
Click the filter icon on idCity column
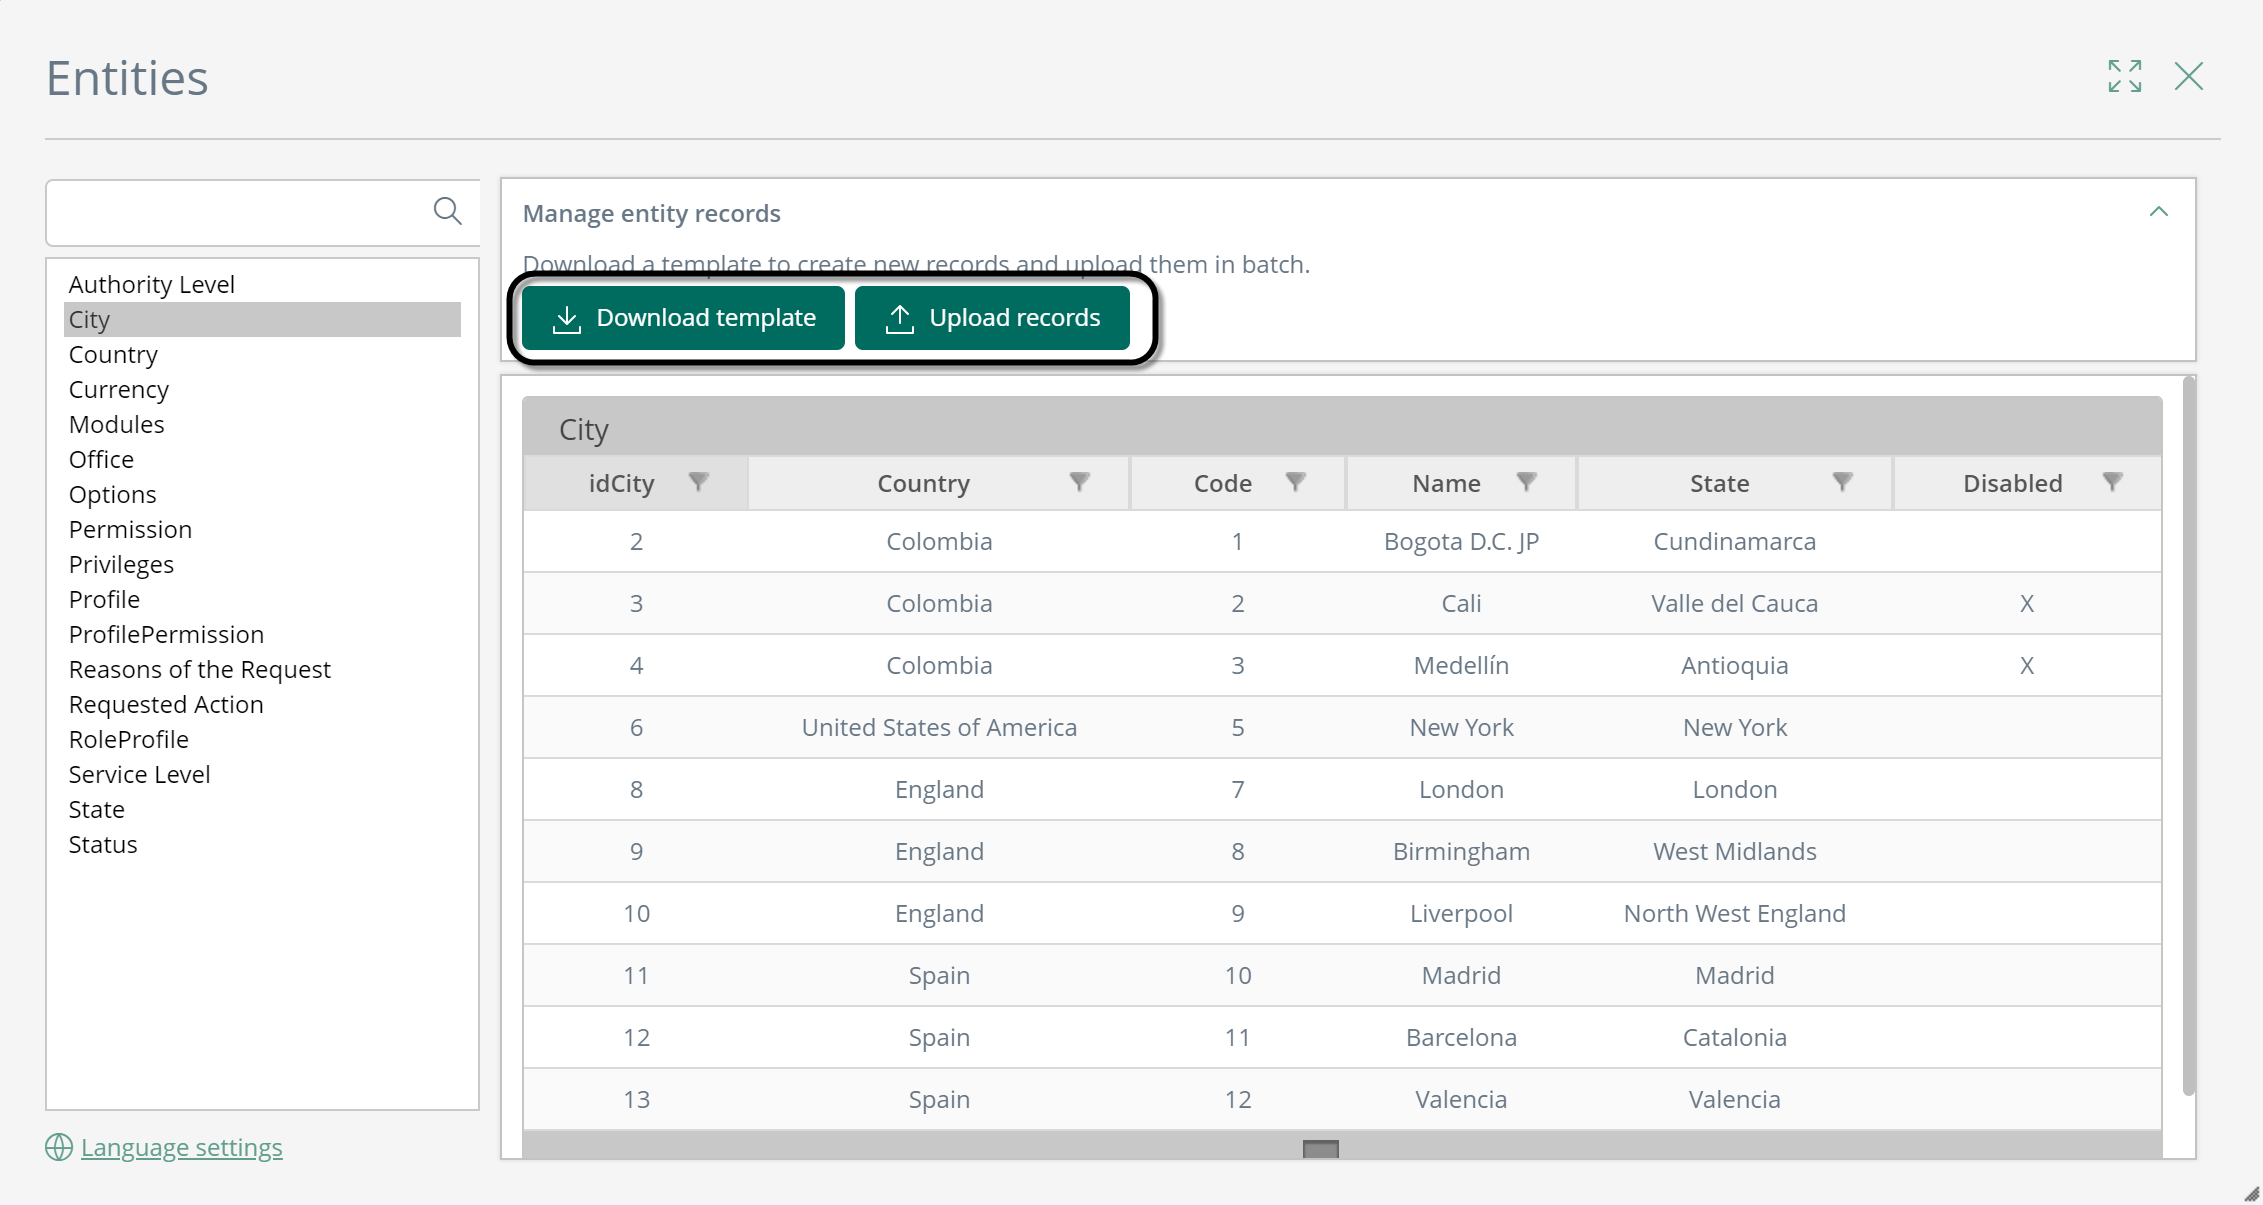tap(699, 482)
